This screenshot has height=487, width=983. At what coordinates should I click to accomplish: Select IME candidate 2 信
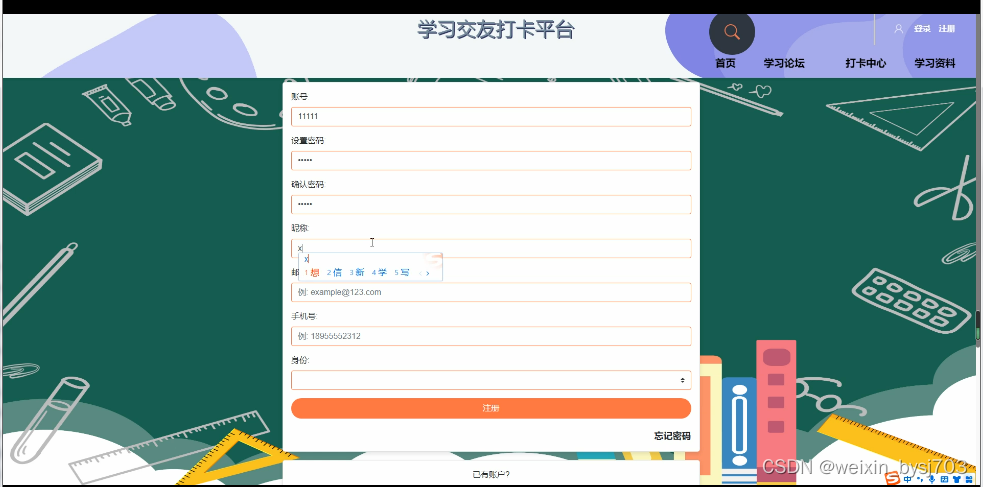pyautogui.click(x=334, y=273)
